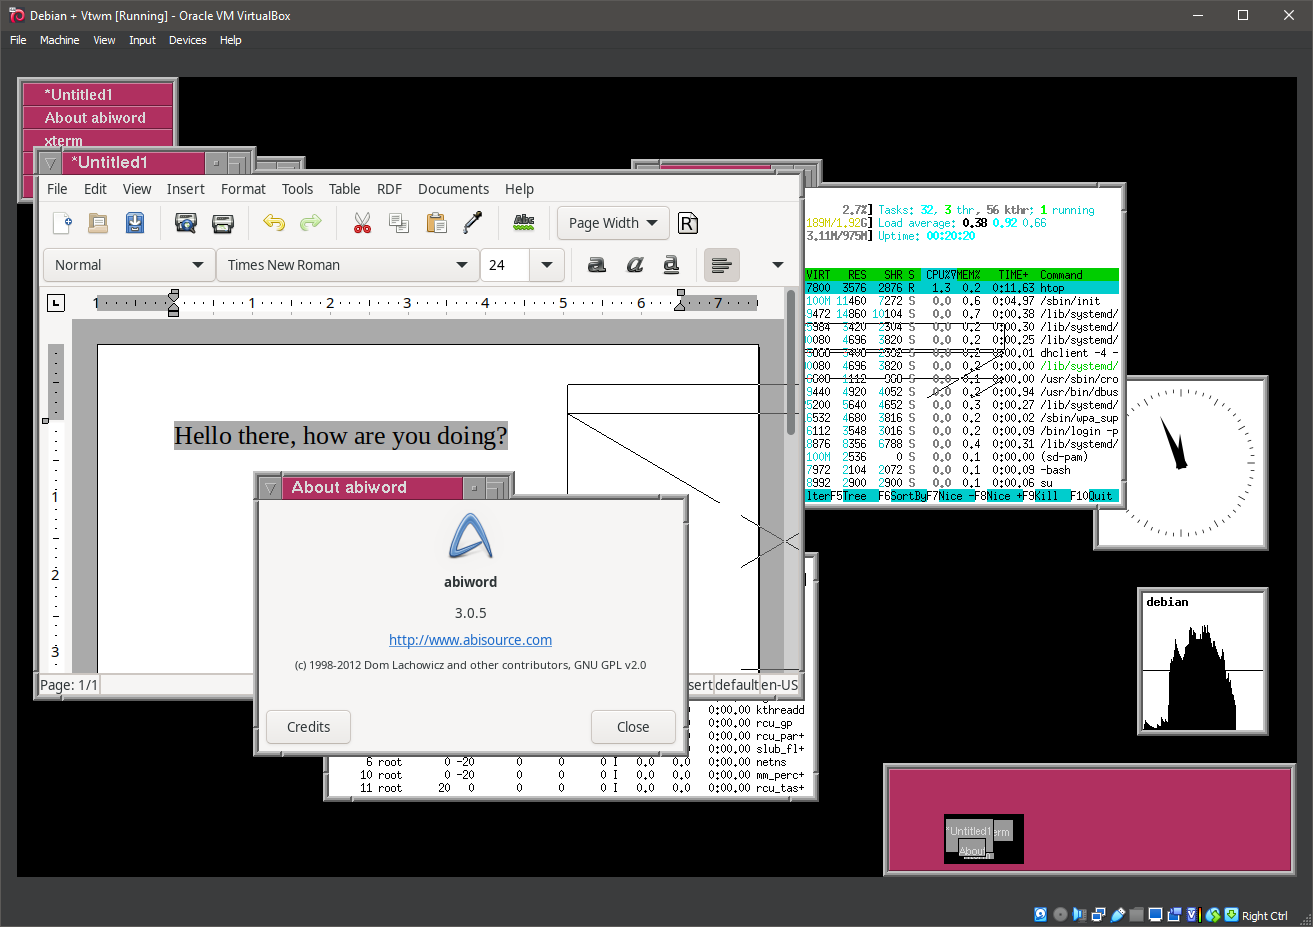The image size is (1313, 927).
Task: Click the Cut scissors icon
Action: (362, 223)
